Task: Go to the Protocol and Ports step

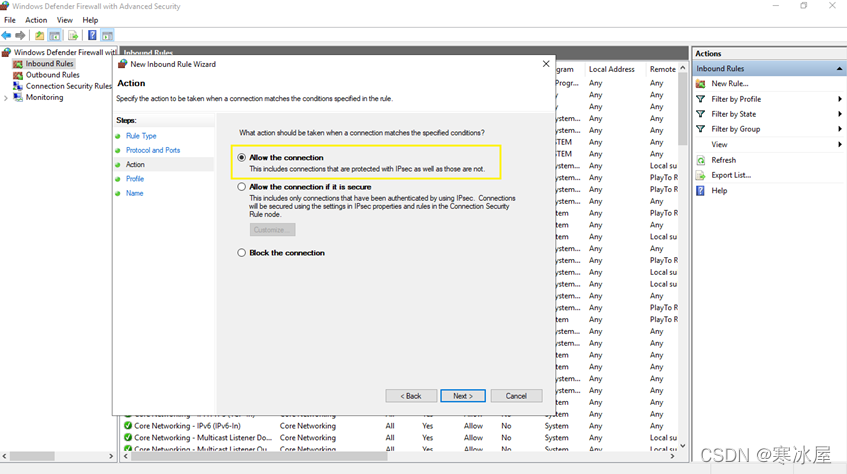Action: [x=153, y=150]
